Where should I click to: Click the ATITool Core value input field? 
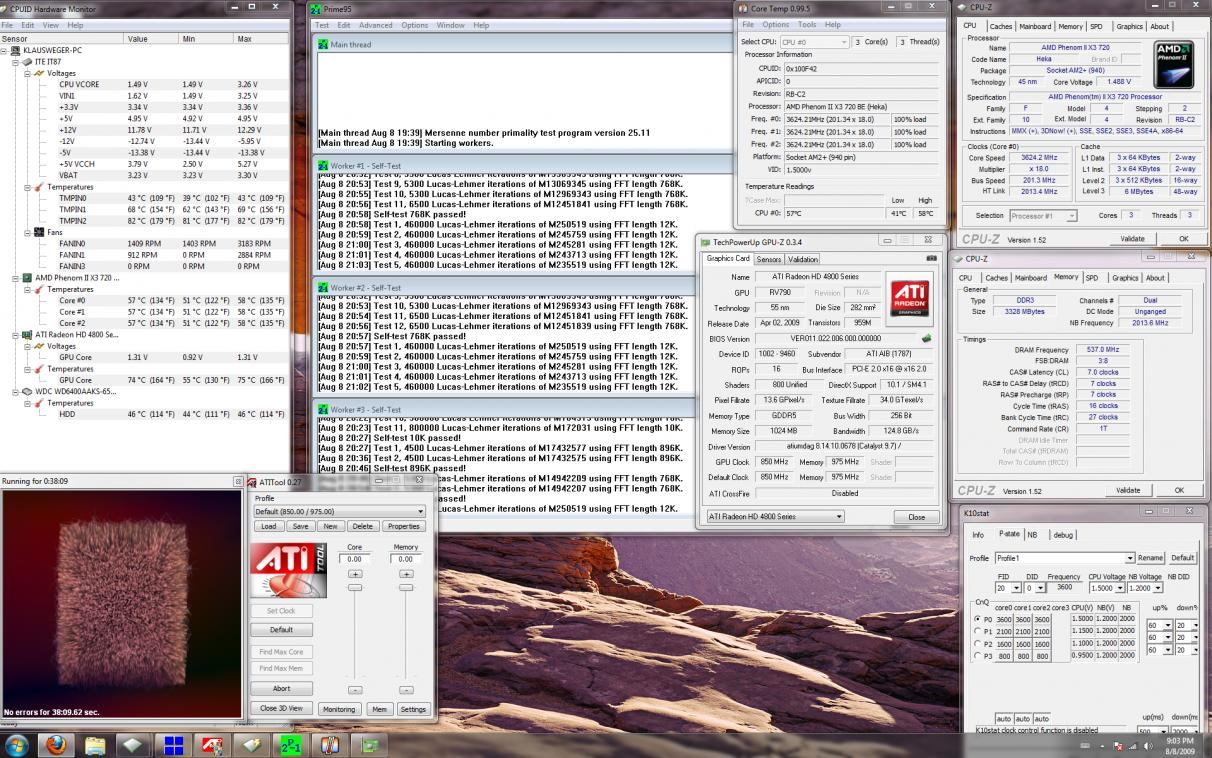coord(354,559)
